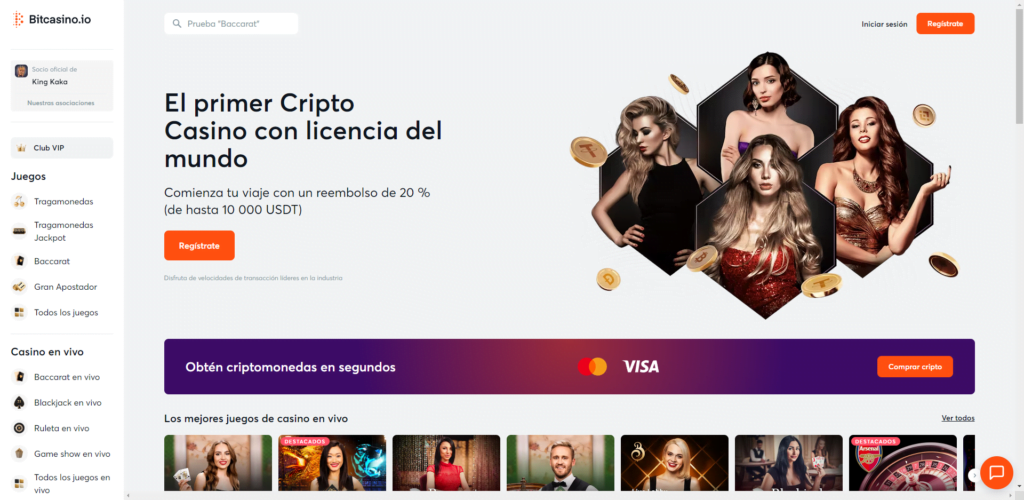The width and height of the screenshot is (1024, 500).
Task: Click the hero Regístrate button
Action: pos(199,245)
